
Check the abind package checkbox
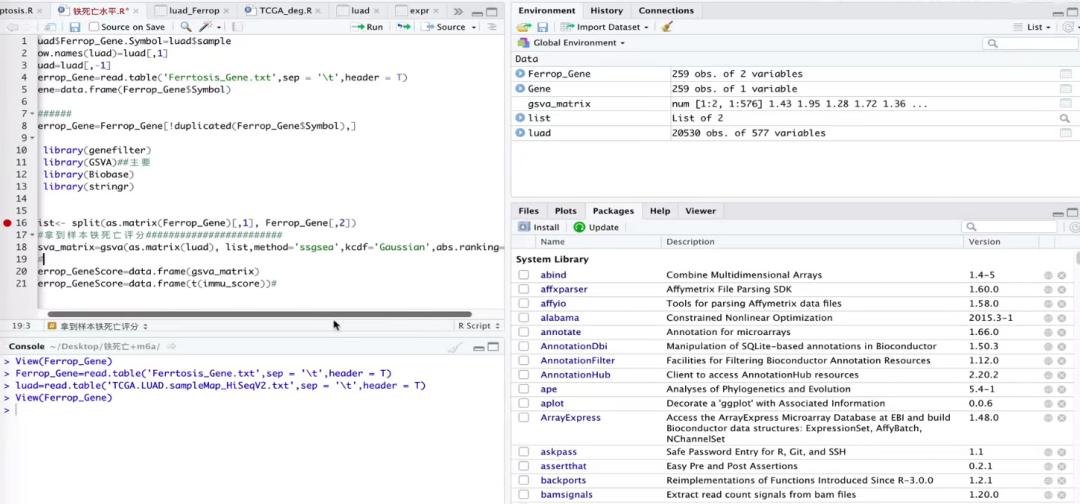coord(524,275)
